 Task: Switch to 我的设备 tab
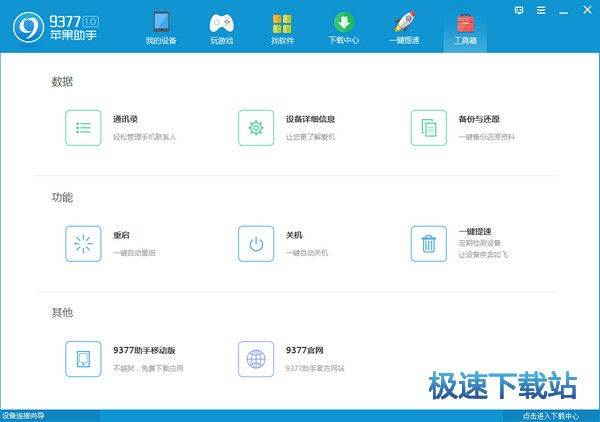[160, 28]
